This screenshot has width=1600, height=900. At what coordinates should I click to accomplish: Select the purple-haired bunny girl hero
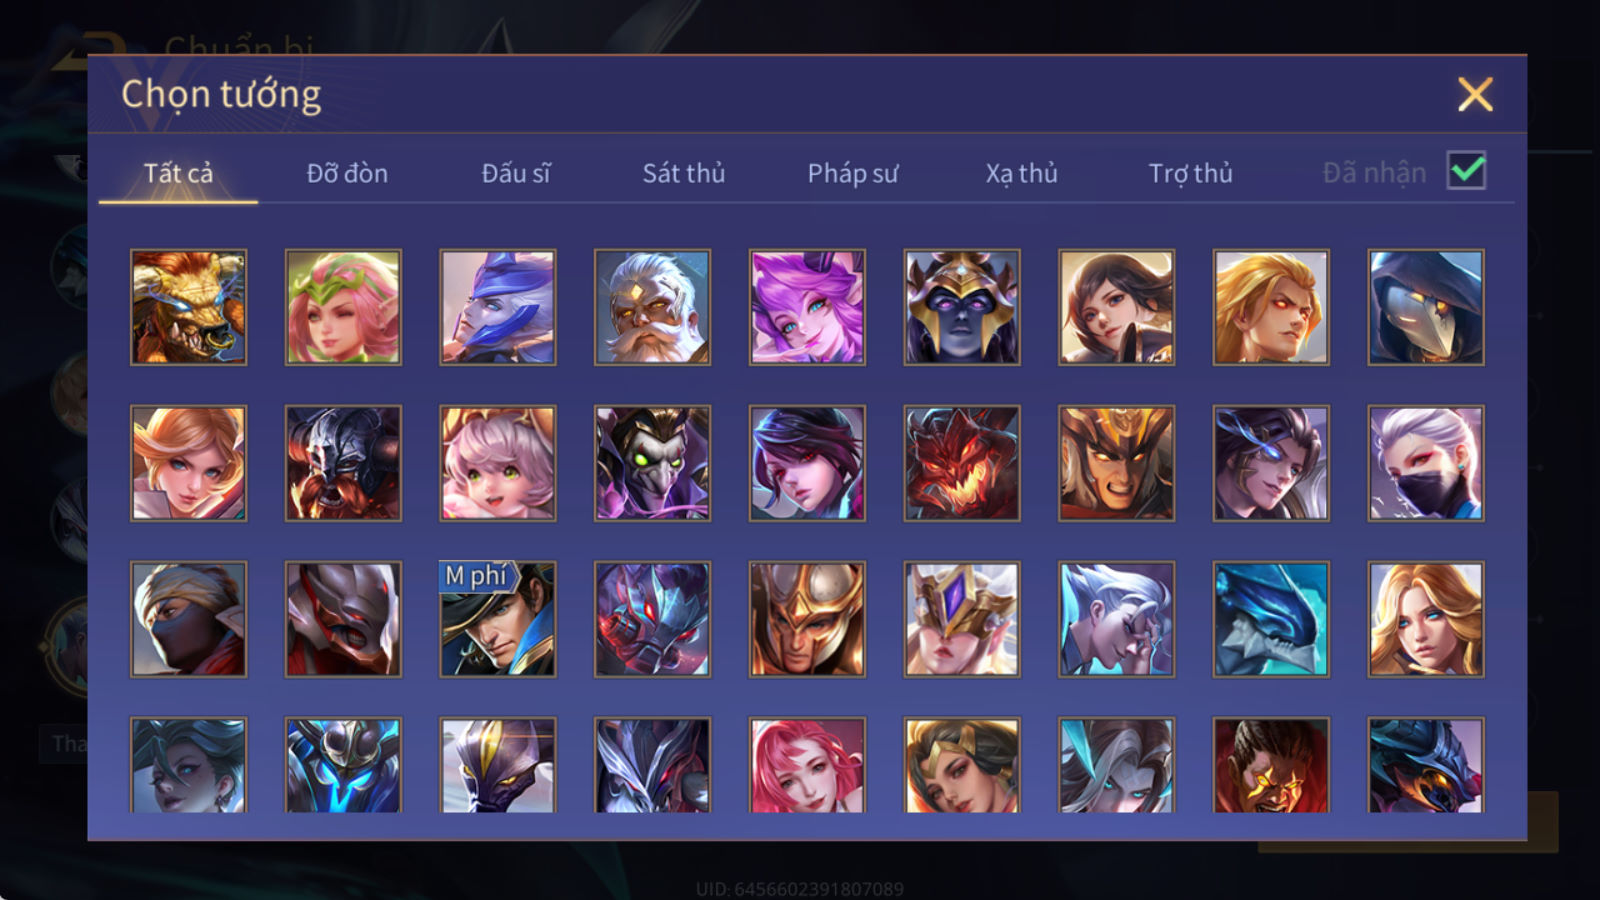tap(807, 307)
